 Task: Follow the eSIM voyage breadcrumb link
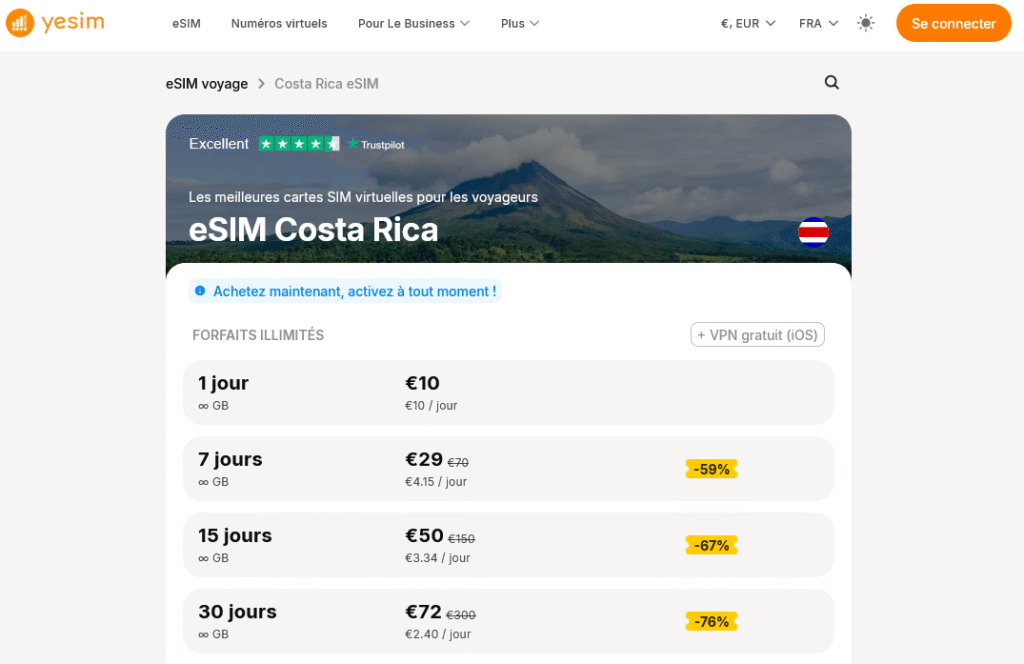coord(206,84)
